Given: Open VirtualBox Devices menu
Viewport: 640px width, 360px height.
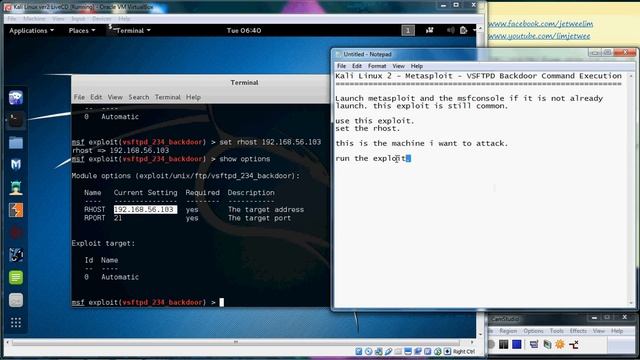Looking at the screenshot, I should 101,19.
